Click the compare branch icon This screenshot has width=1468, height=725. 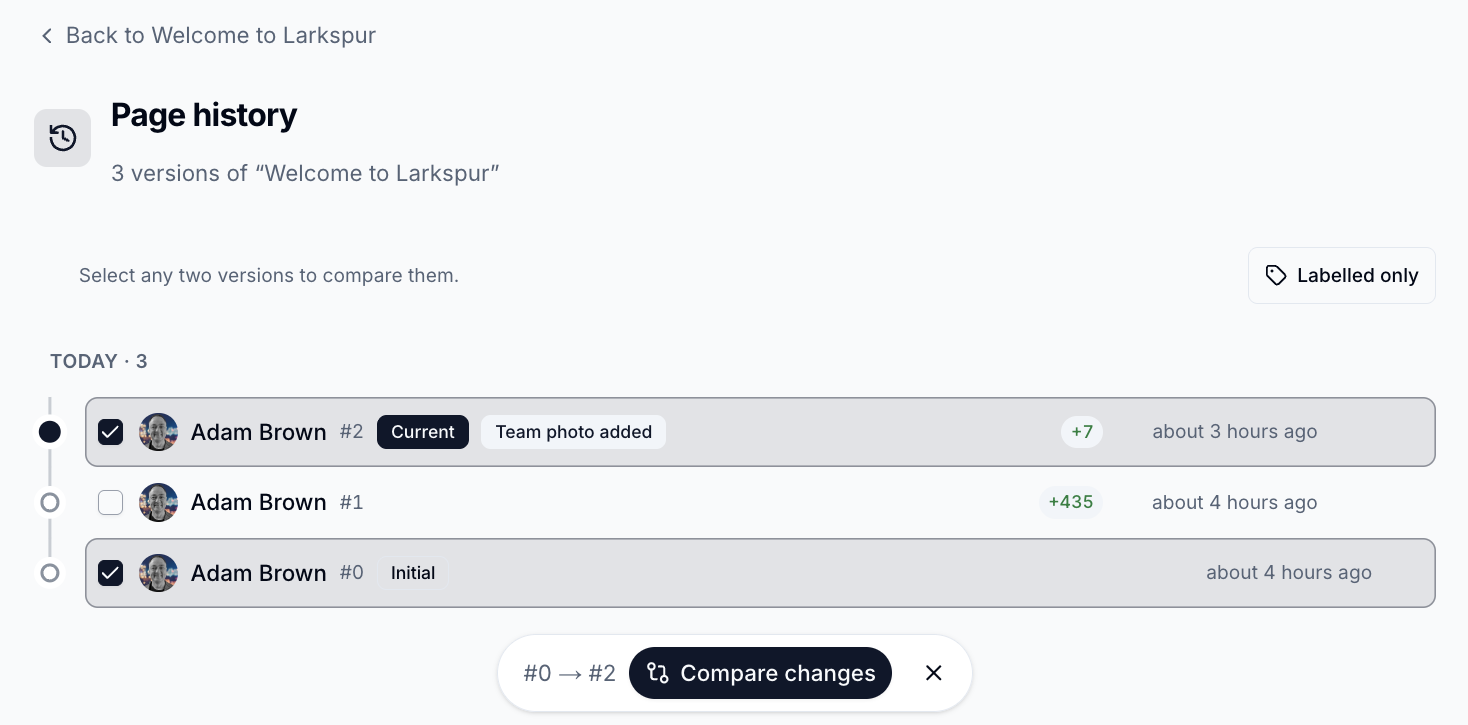658,673
